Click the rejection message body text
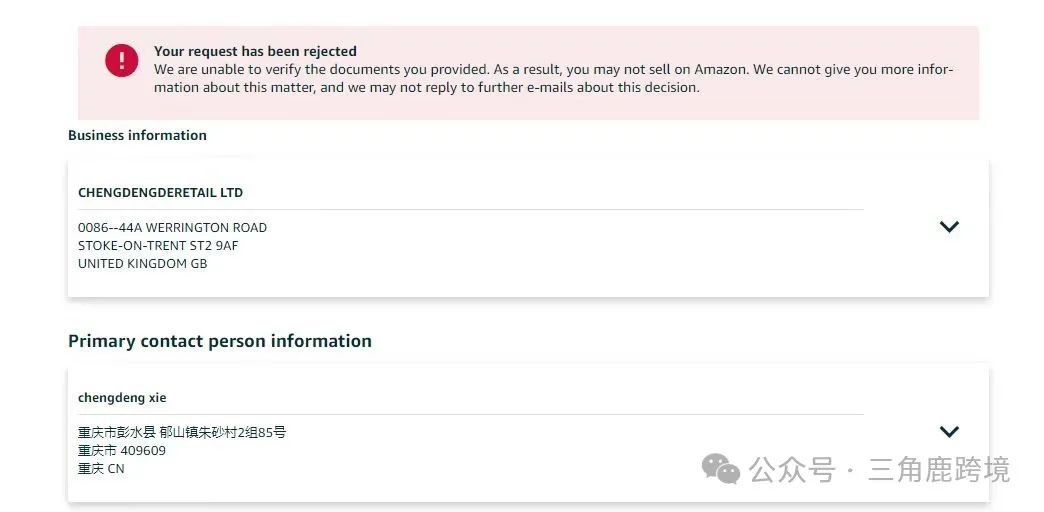This screenshot has width=1044, height=512. [553, 79]
